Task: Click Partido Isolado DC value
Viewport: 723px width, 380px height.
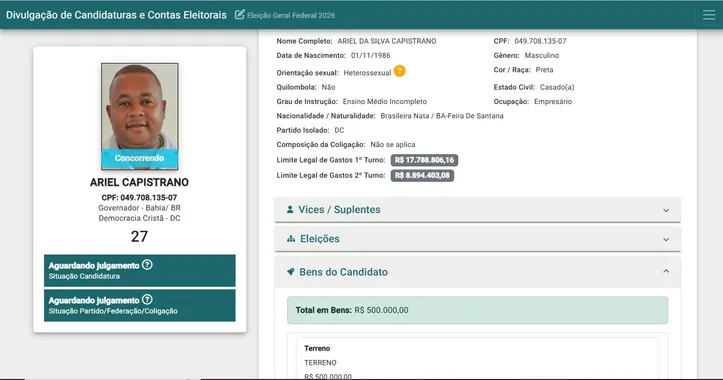Action: click(339, 130)
